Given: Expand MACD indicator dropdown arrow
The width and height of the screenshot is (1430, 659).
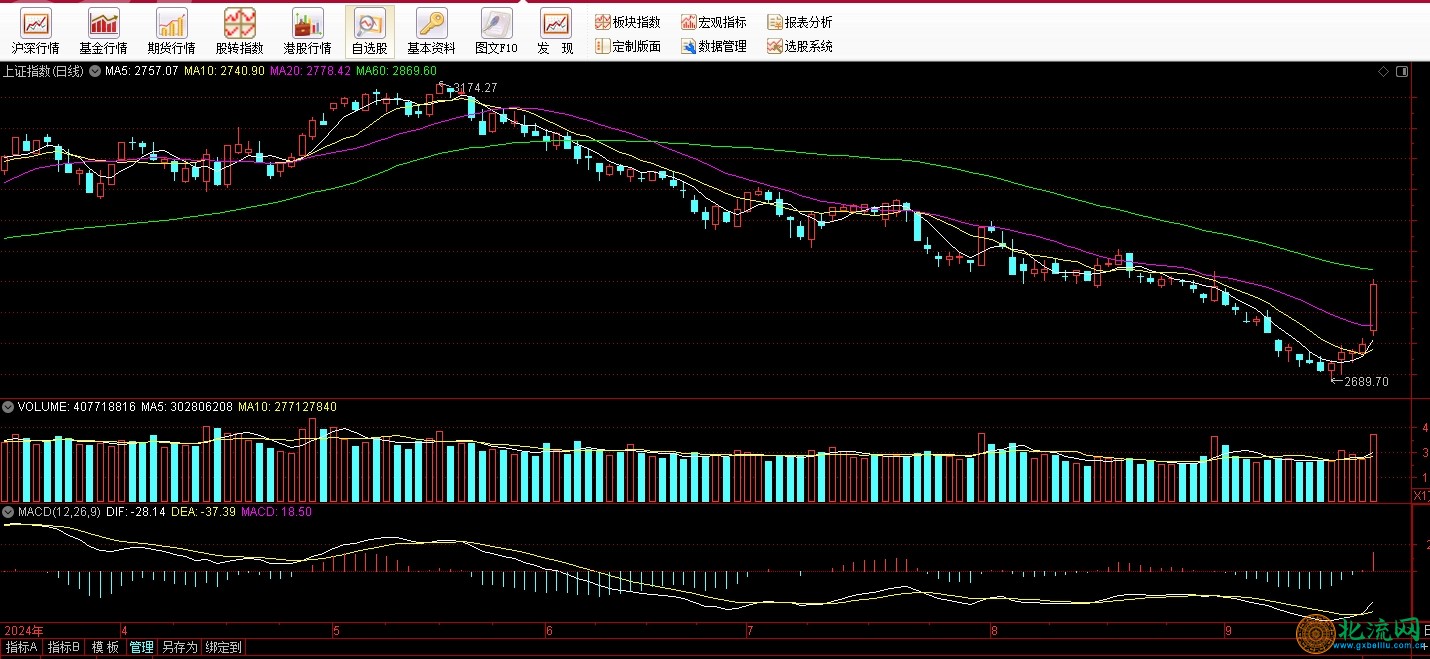Looking at the screenshot, I should [9, 511].
